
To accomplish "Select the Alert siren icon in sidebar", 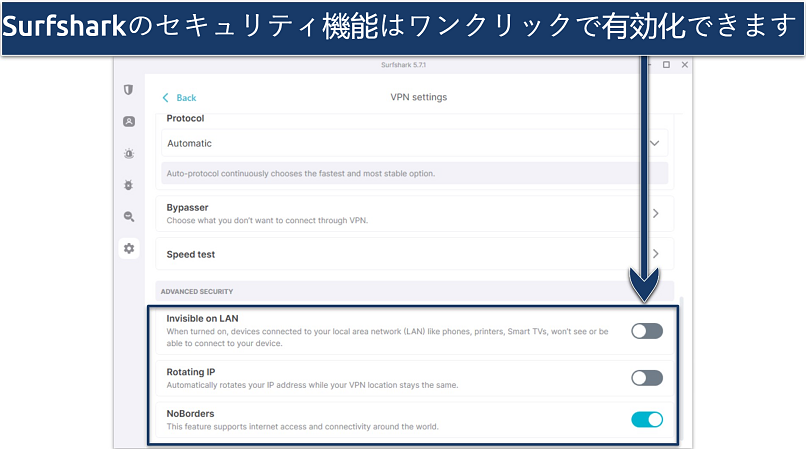I will (128, 153).
